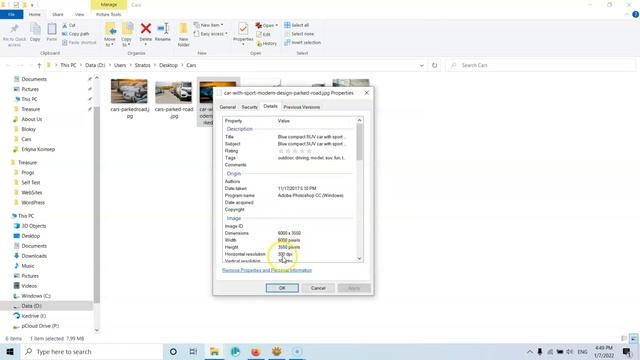
Task: Select Paste shortcut in Clipboard group
Action: point(79,42)
